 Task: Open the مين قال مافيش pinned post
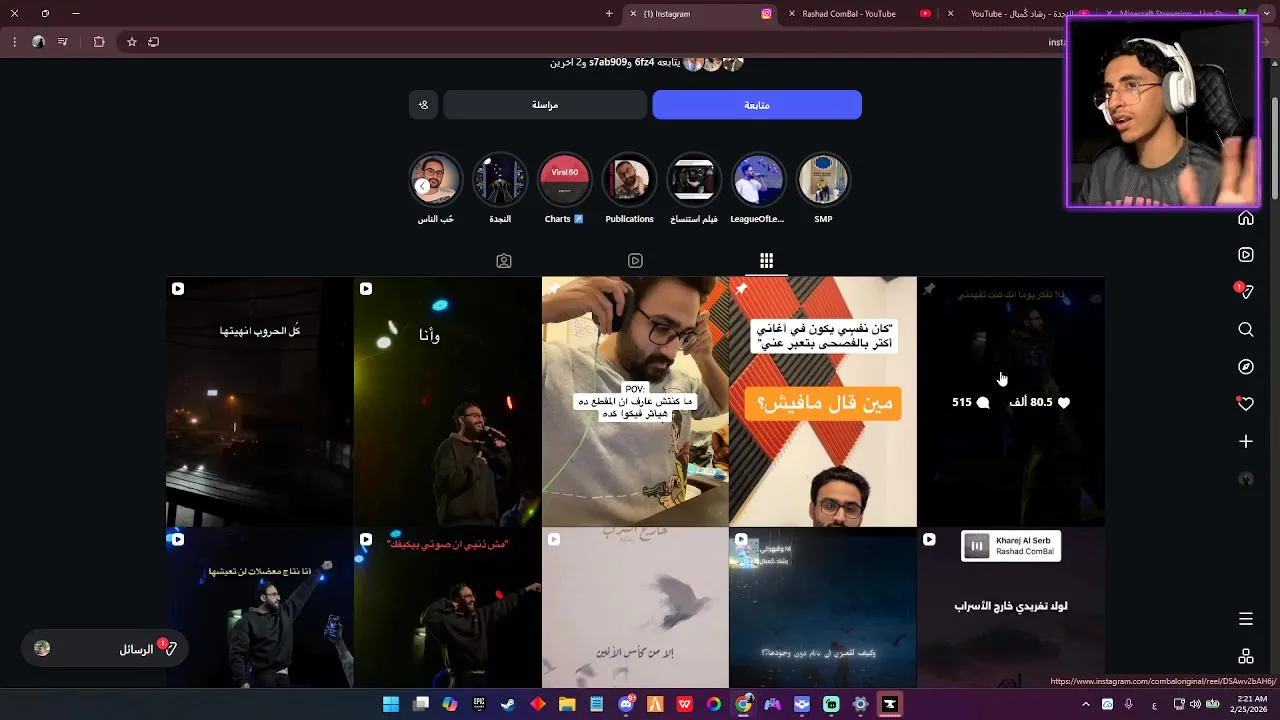pyautogui.click(x=823, y=402)
